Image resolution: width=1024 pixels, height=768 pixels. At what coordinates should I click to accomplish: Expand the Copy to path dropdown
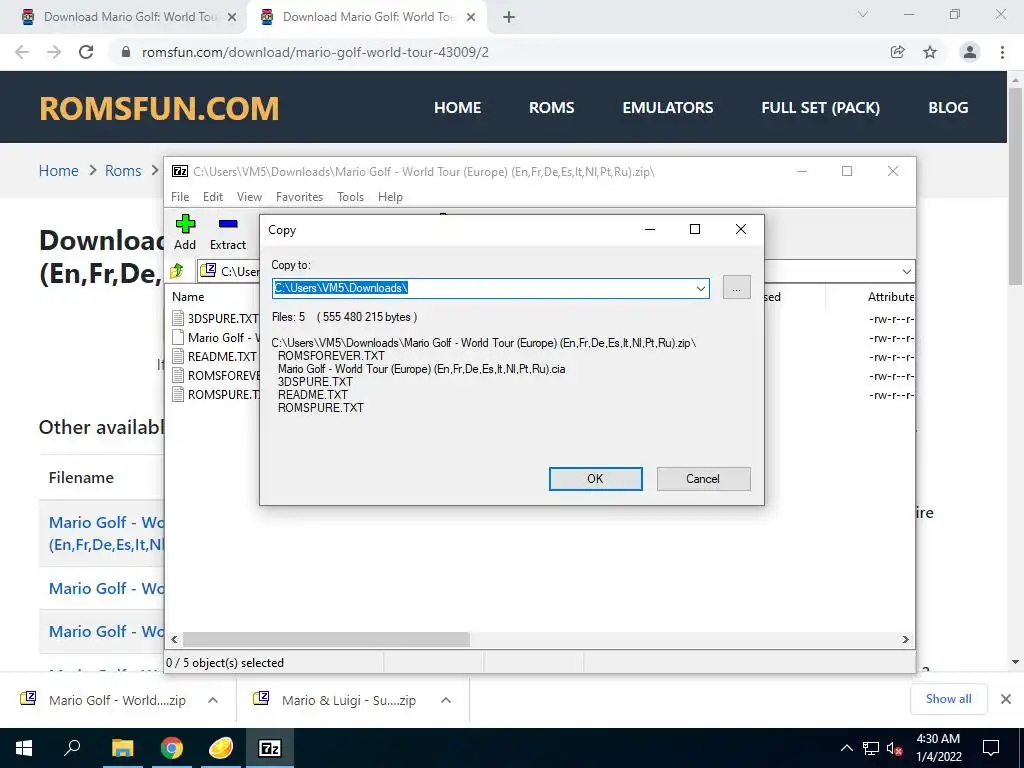[x=701, y=288]
